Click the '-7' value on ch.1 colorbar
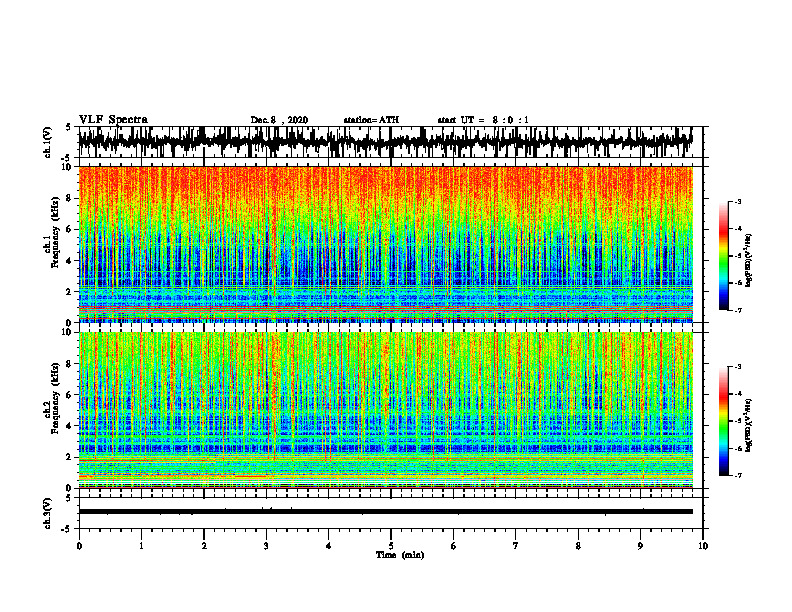 [738, 311]
